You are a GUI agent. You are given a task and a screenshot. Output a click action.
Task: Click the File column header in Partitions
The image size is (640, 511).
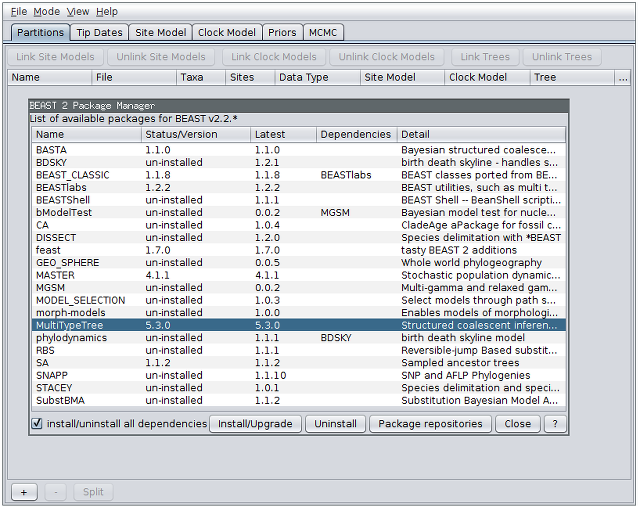134,78
